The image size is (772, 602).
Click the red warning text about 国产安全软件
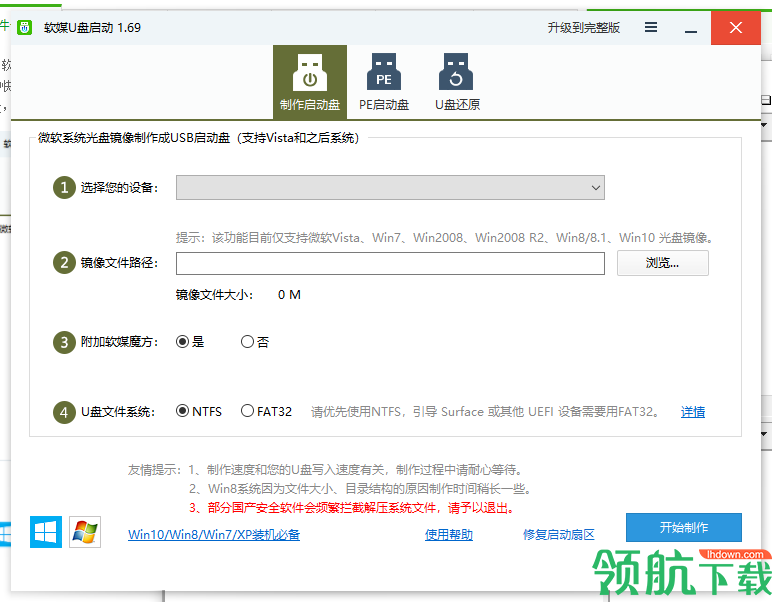tap(353, 507)
